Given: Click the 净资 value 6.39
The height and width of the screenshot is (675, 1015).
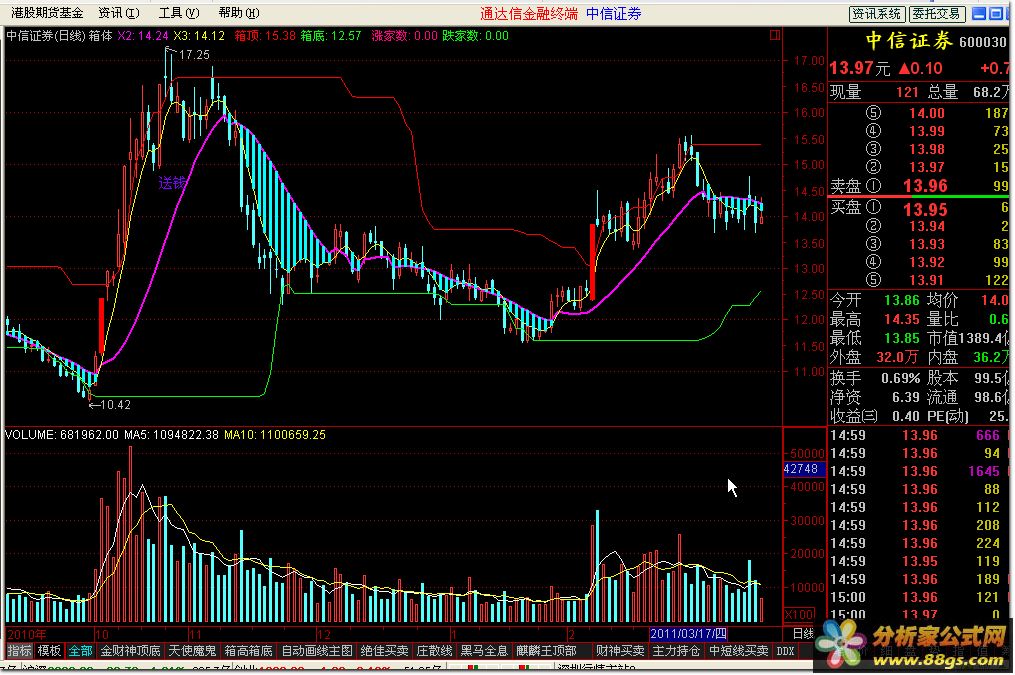Looking at the screenshot, I should [x=906, y=397].
